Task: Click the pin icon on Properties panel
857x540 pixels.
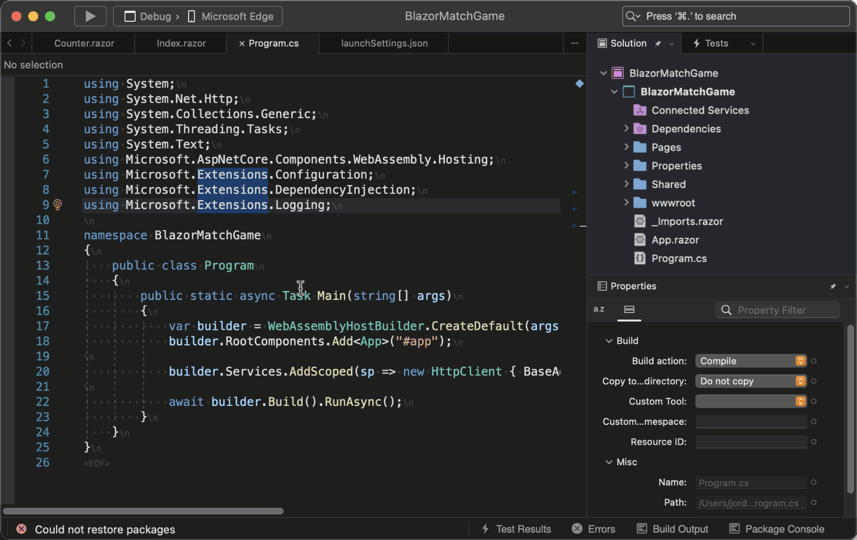Action: click(833, 286)
